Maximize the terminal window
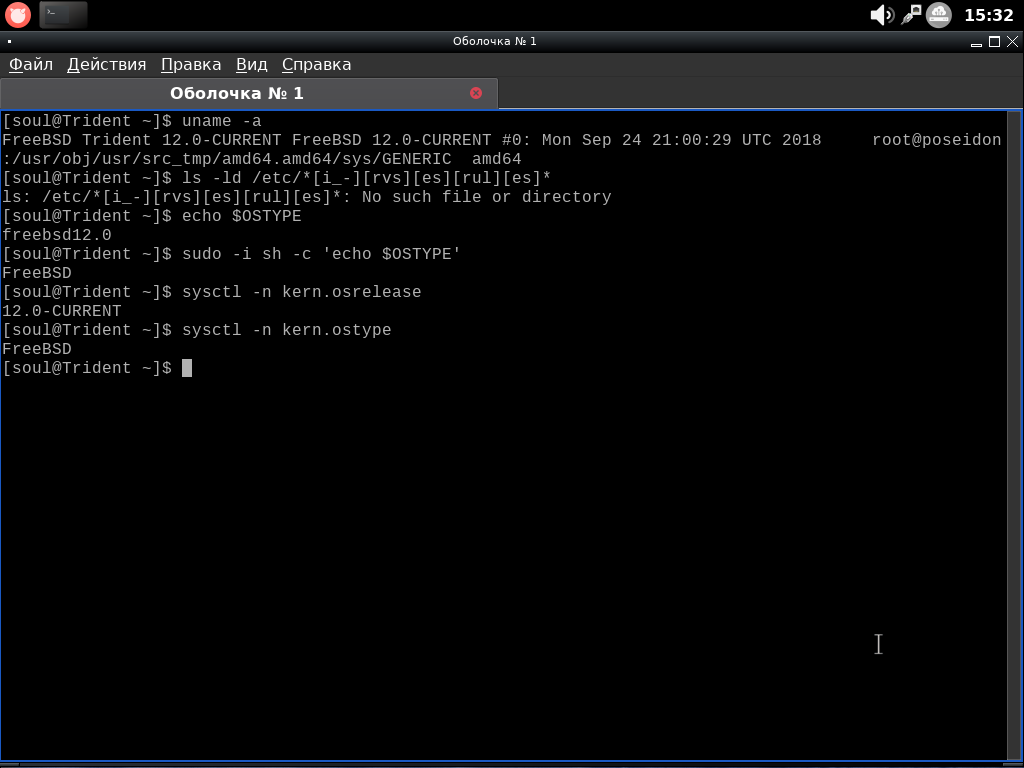Viewport: 1024px width, 768px height. point(995,42)
